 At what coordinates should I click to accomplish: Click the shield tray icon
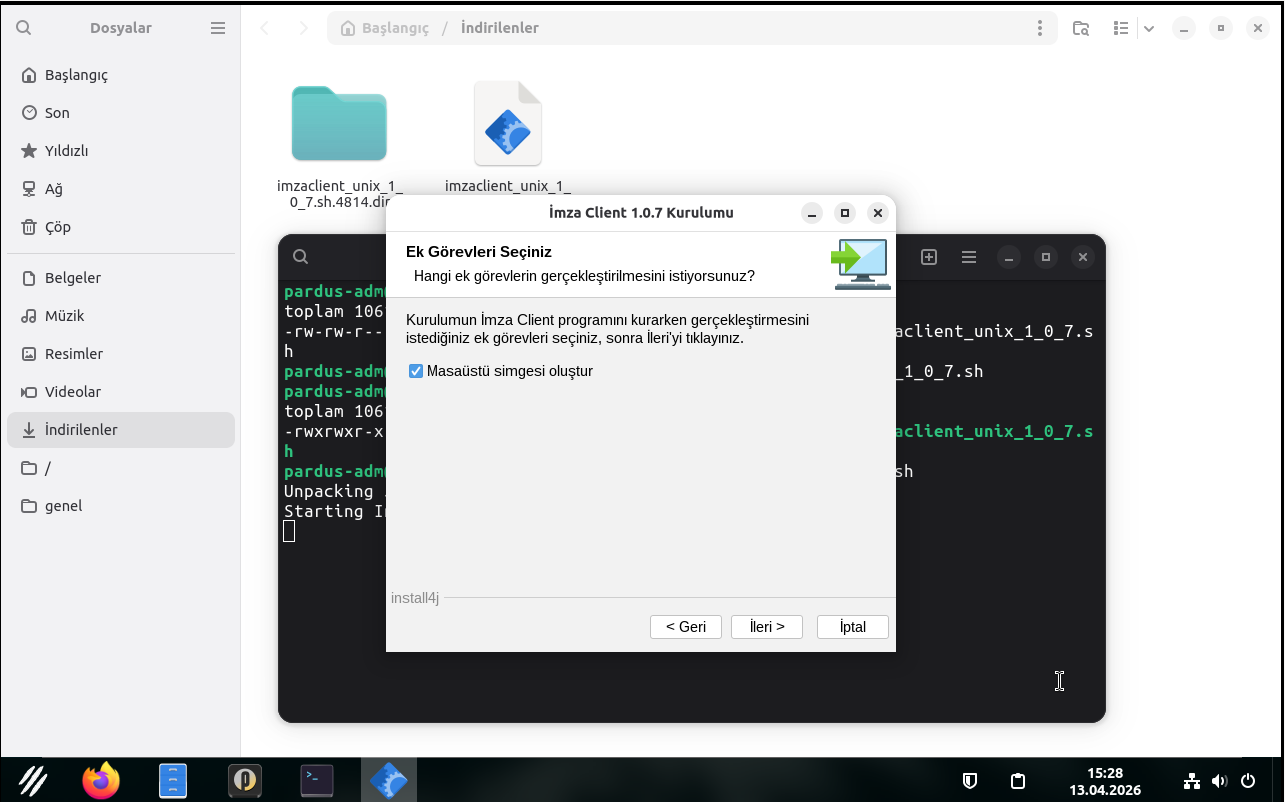(970, 781)
